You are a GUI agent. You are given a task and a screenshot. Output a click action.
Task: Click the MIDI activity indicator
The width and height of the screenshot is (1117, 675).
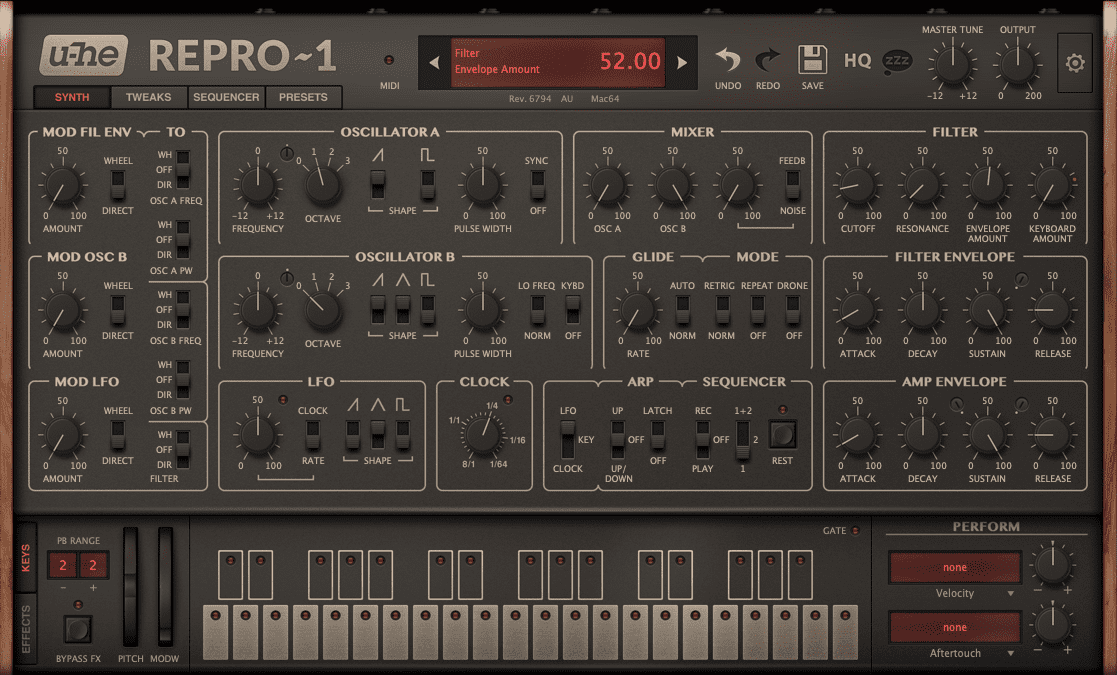pos(389,61)
